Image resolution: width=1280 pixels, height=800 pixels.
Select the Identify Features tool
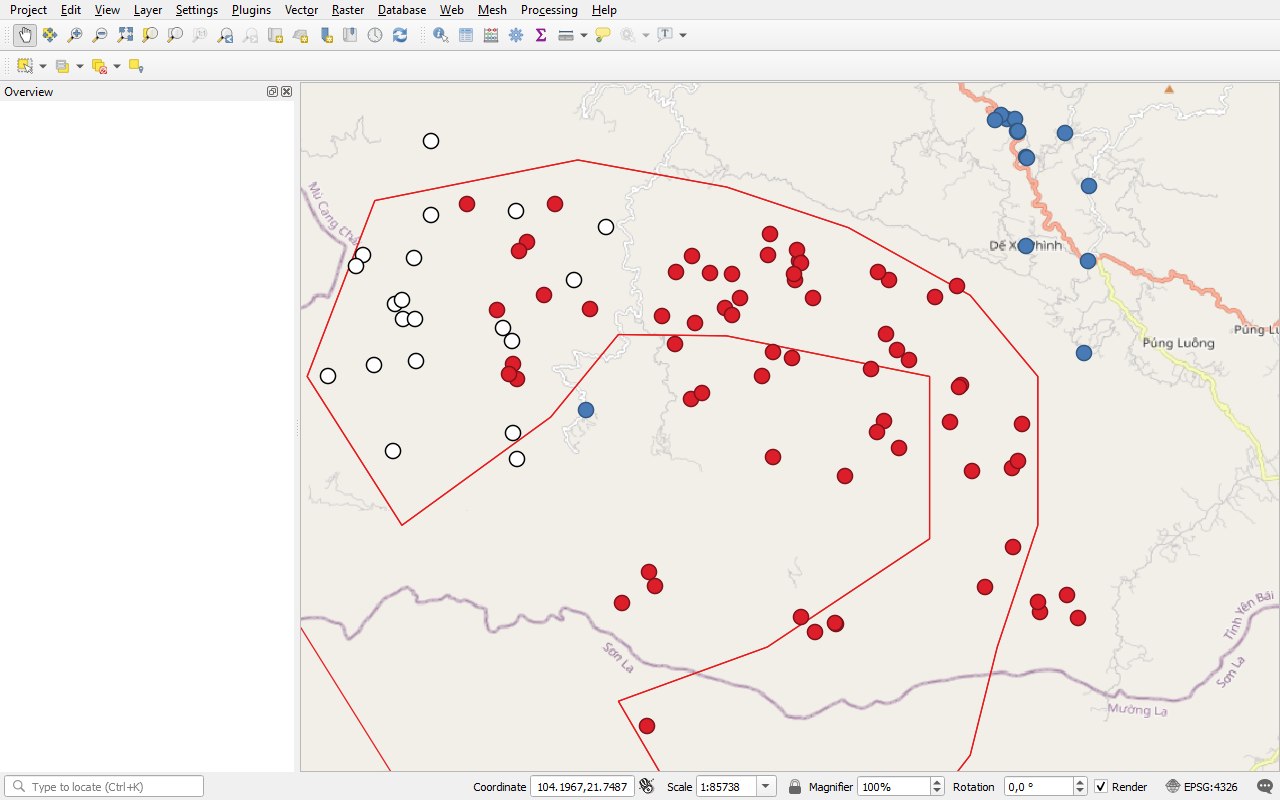[440, 35]
